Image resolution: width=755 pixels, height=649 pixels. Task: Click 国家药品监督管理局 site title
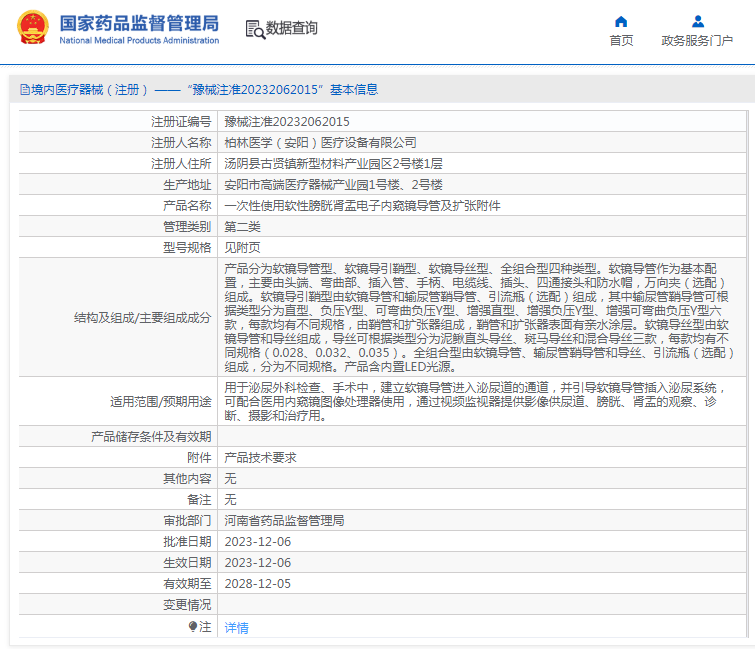[139, 23]
